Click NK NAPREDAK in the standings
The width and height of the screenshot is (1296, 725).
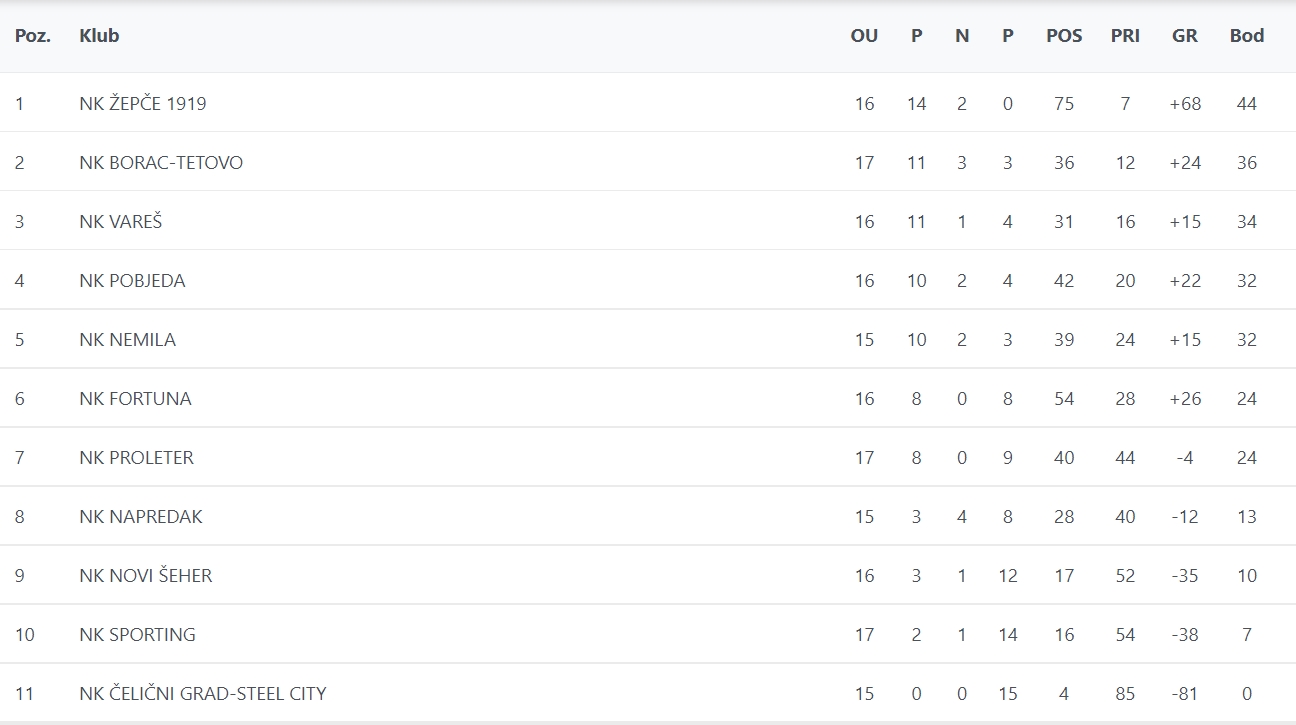click(141, 516)
